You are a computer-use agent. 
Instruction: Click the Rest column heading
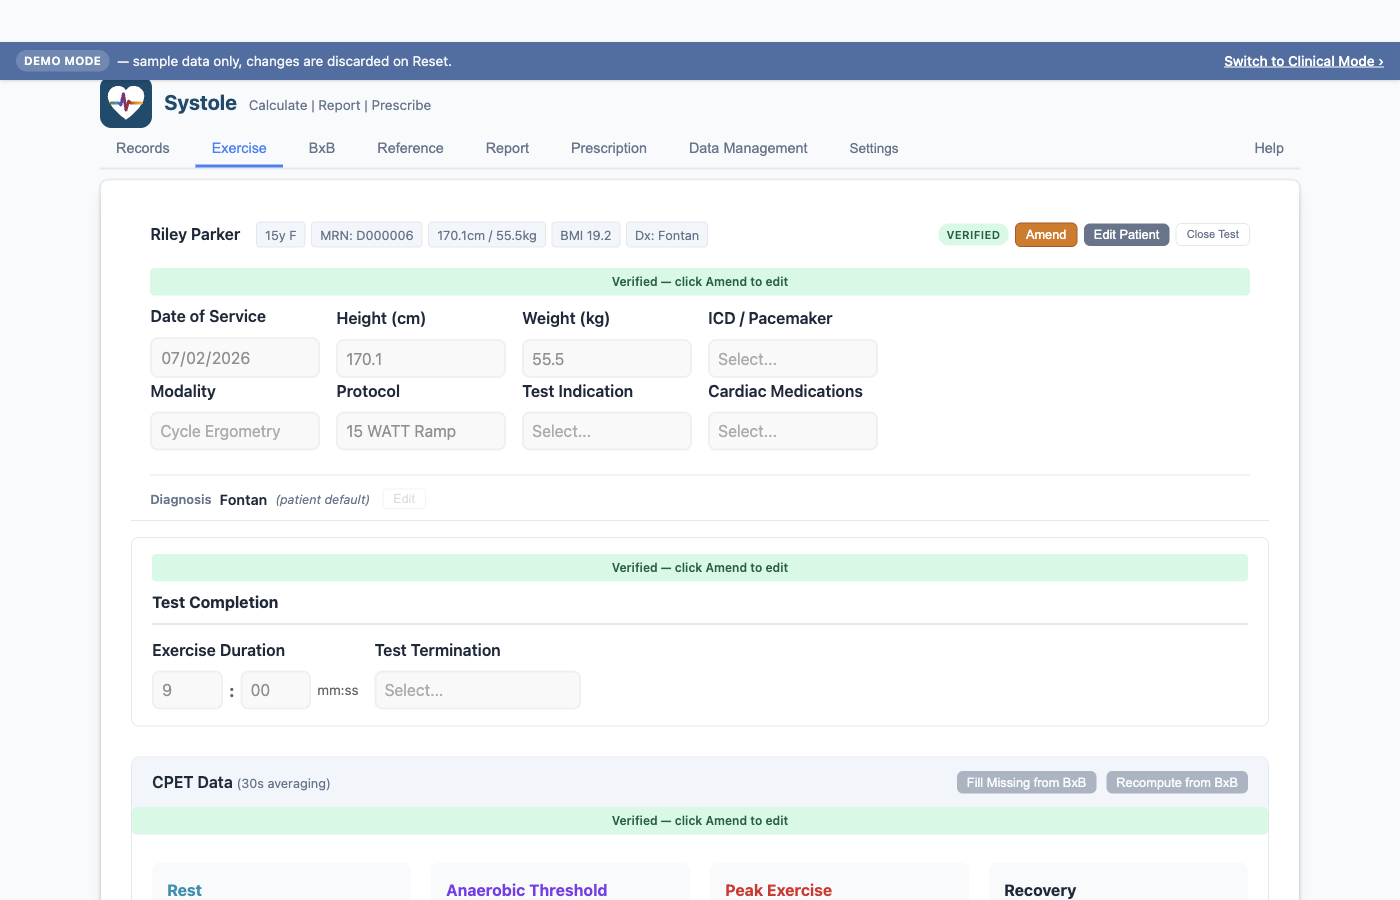click(184, 890)
